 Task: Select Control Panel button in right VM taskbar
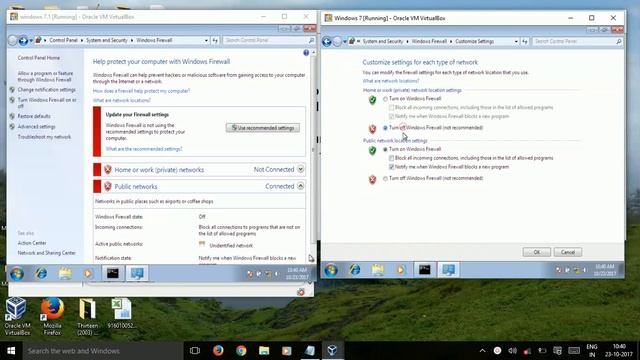448,270
